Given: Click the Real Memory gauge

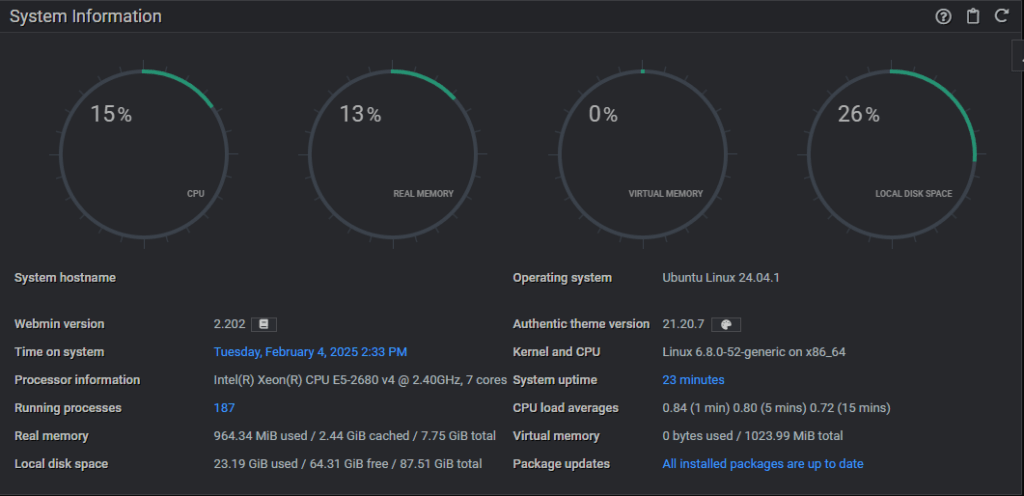Looking at the screenshot, I should (393, 155).
